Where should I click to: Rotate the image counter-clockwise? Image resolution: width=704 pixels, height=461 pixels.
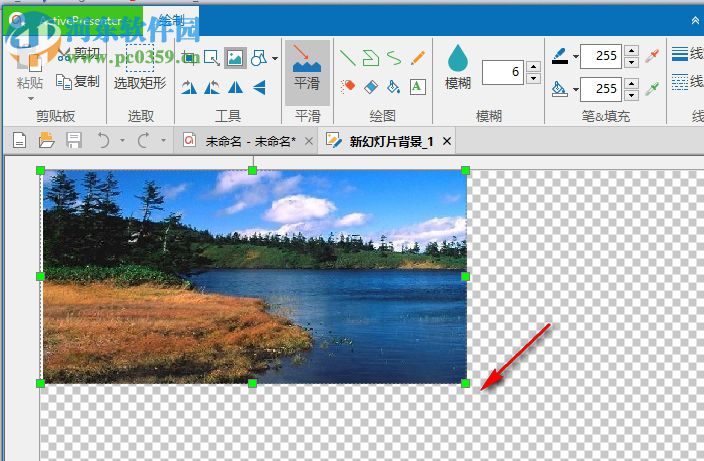212,87
